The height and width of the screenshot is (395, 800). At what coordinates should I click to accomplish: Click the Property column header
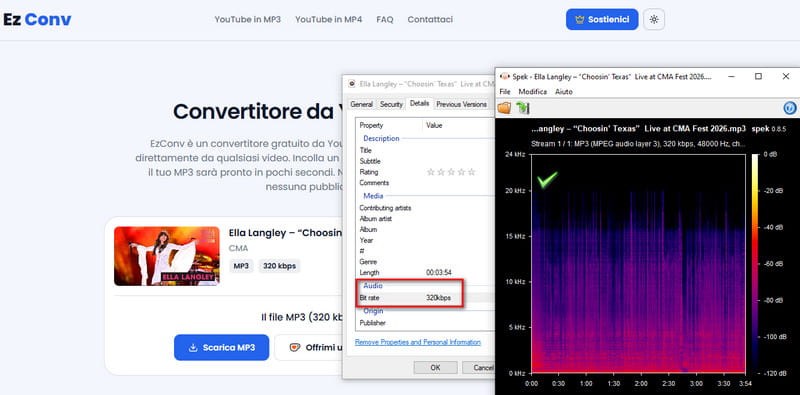point(390,125)
